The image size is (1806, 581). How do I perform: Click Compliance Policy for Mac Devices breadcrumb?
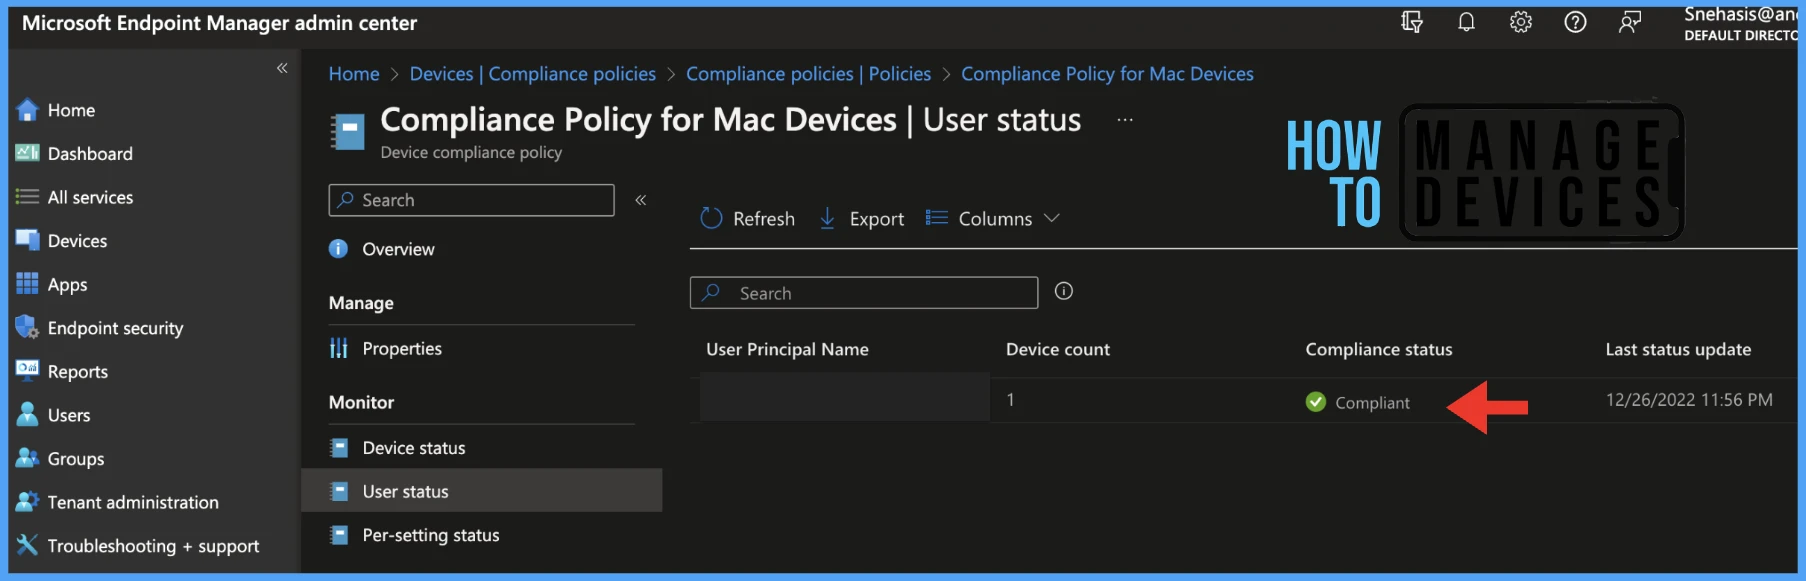tap(1107, 74)
